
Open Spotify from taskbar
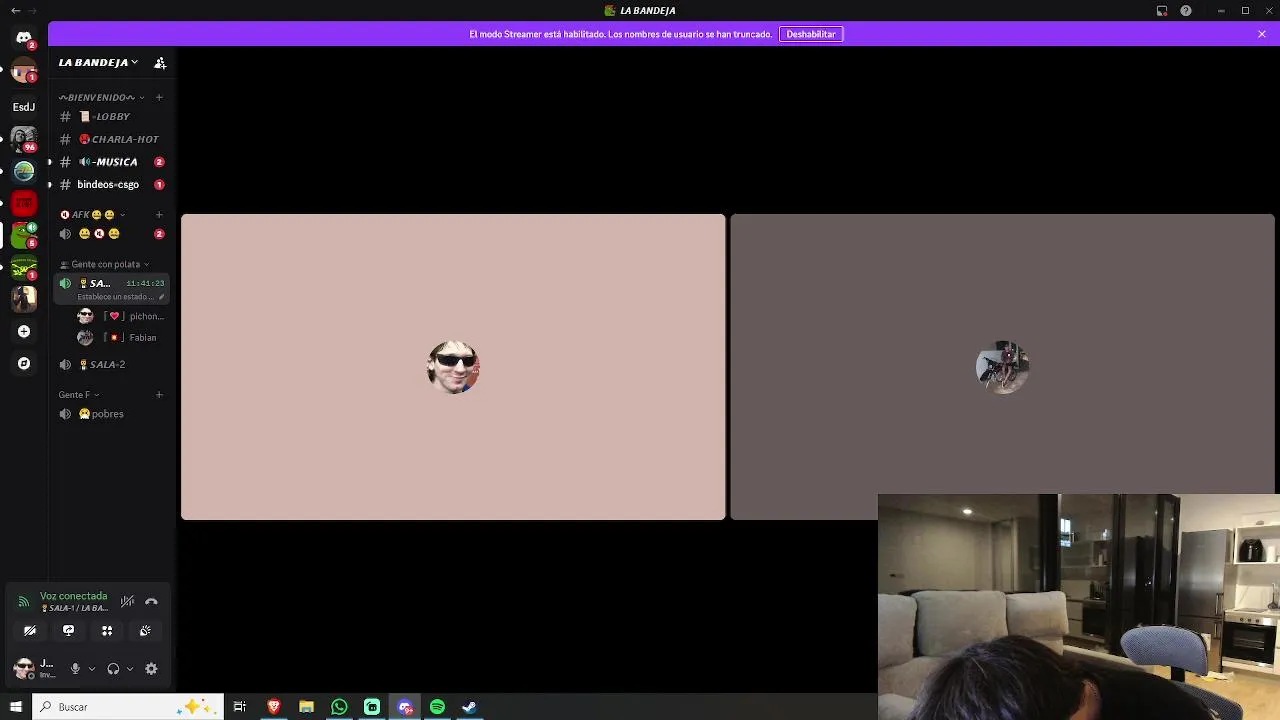coord(438,707)
